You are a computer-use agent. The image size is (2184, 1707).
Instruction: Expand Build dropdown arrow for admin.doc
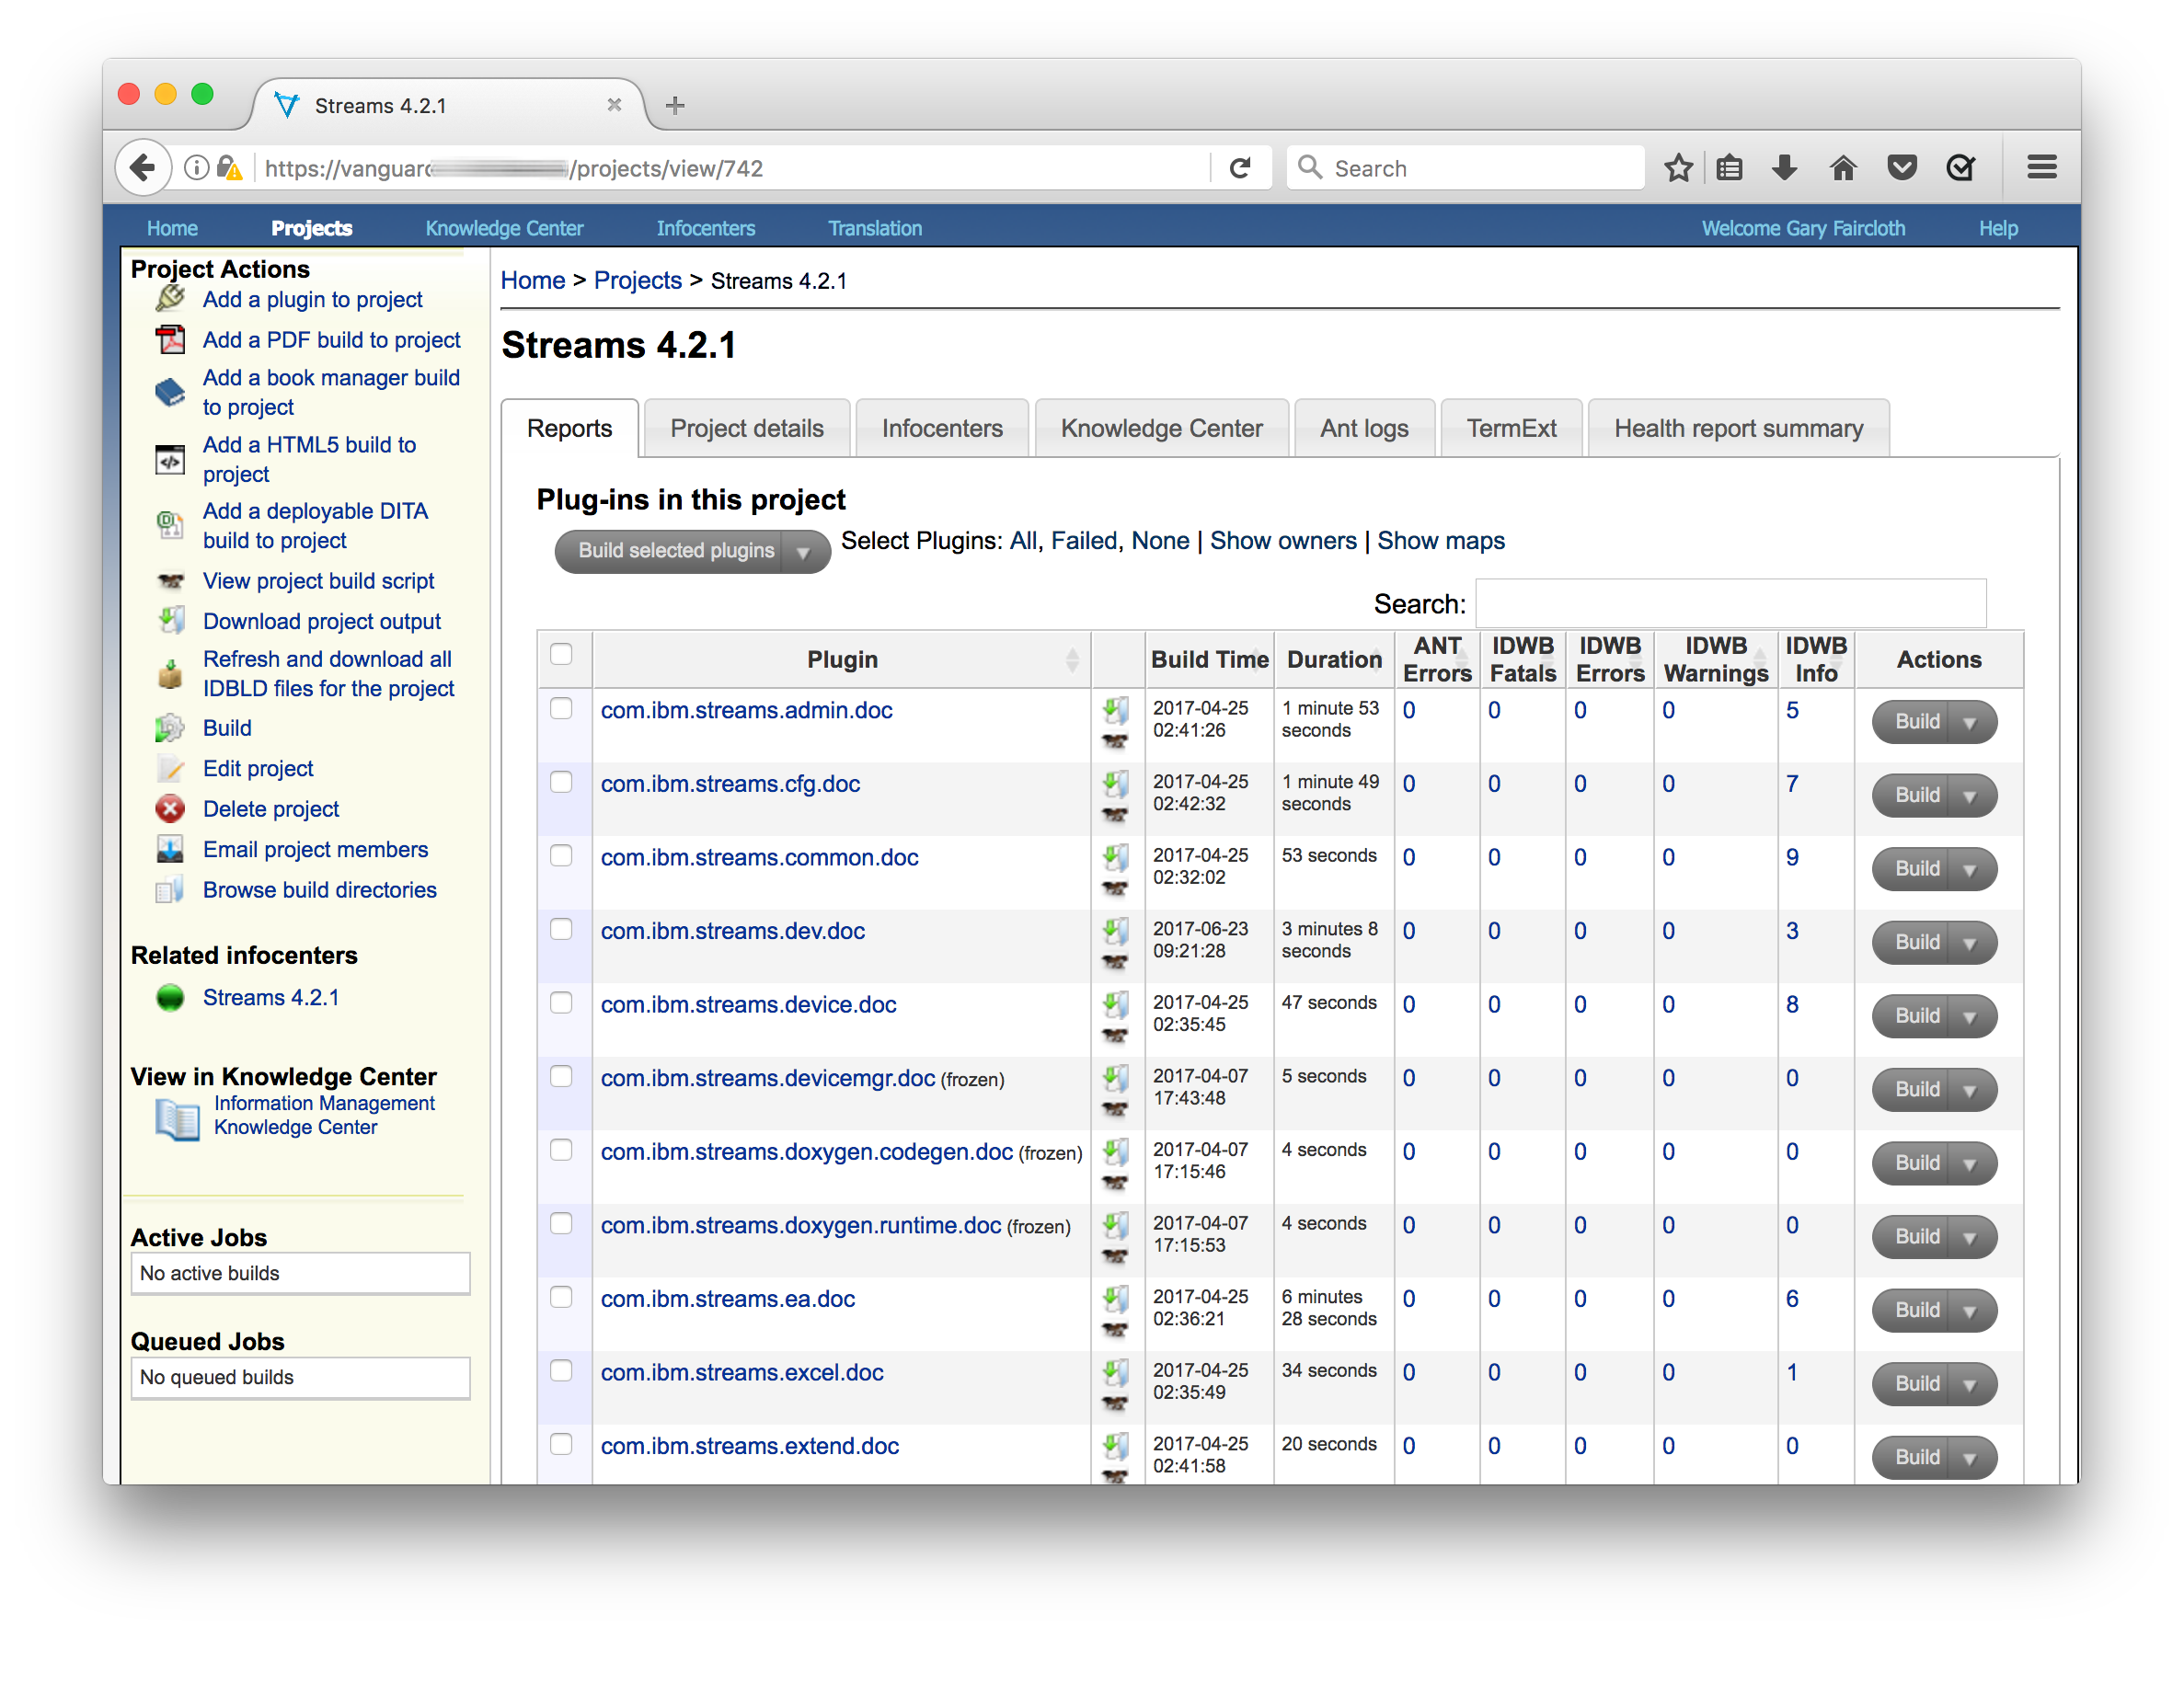[x=1971, y=722]
